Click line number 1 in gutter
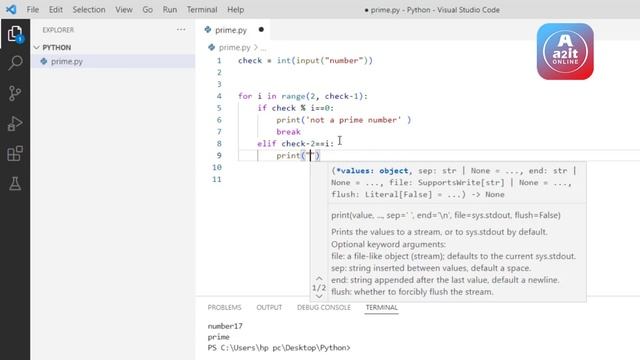640x360 pixels. (219, 60)
